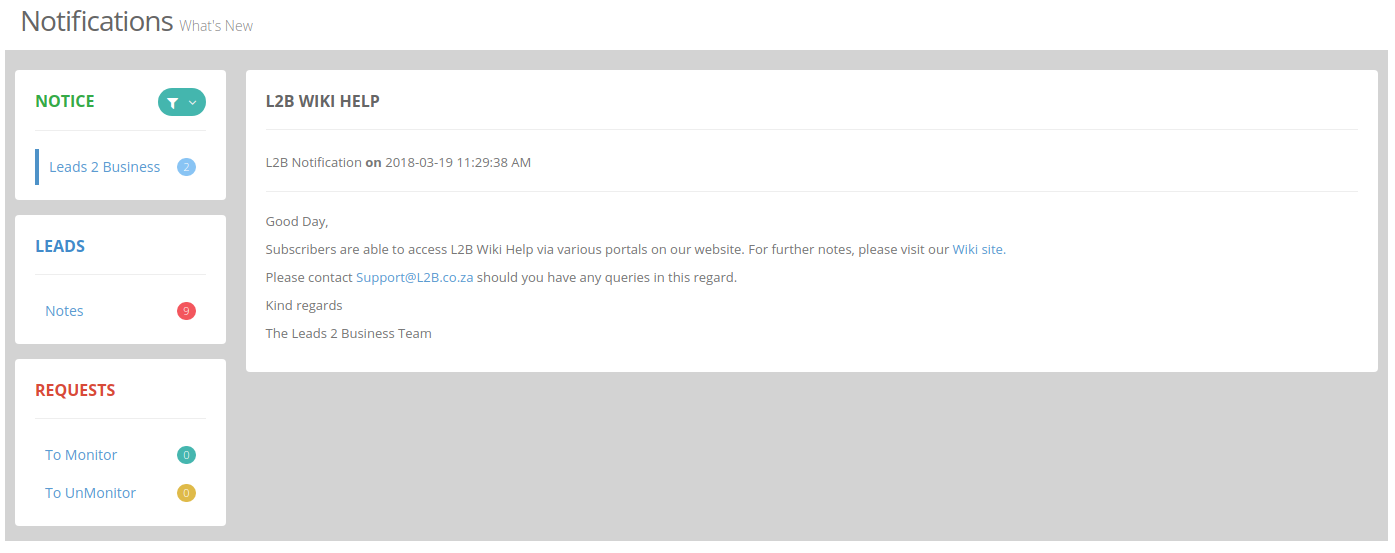The width and height of the screenshot is (1395, 553).
Task: Click the red Notes badge showing 9
Action: click(186, 311)
